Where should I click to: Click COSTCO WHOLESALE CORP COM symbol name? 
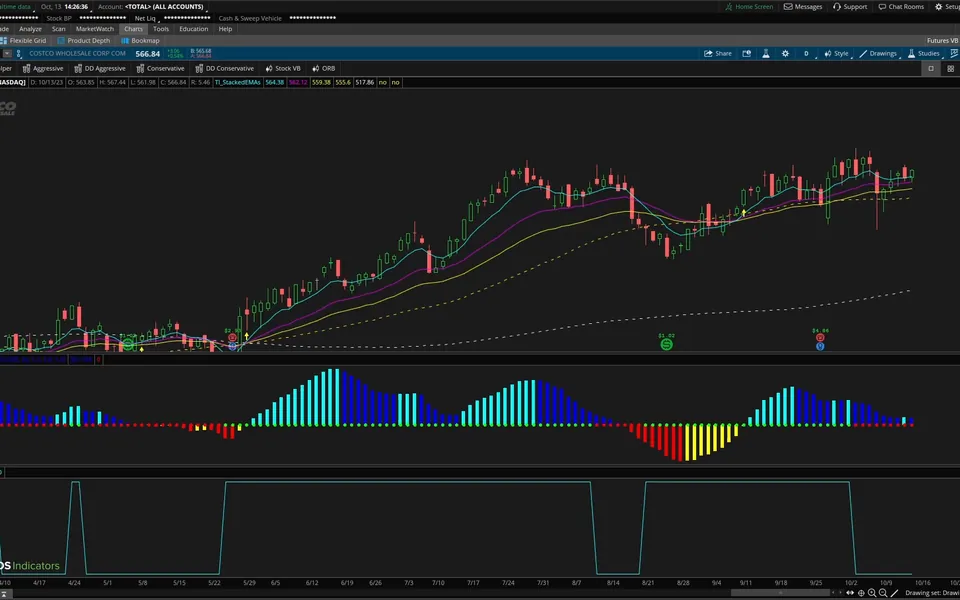point(77,54)
